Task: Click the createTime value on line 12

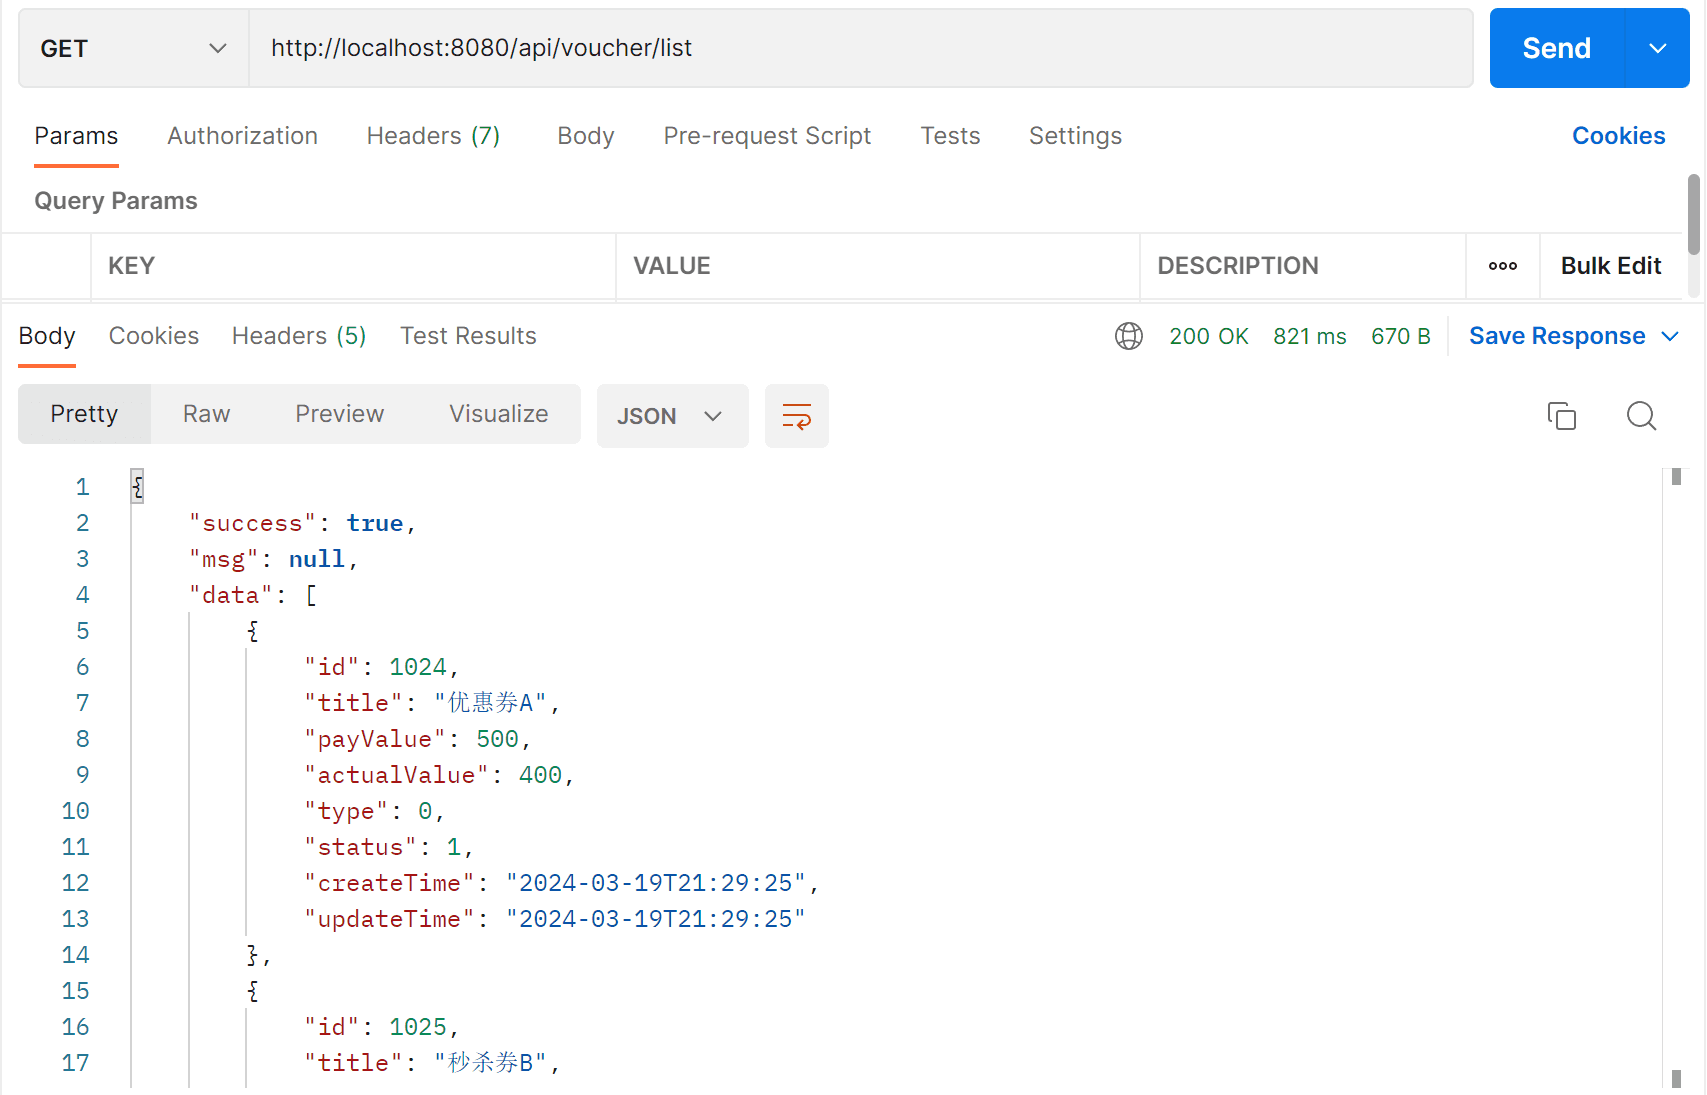Action: coord(656,883)
